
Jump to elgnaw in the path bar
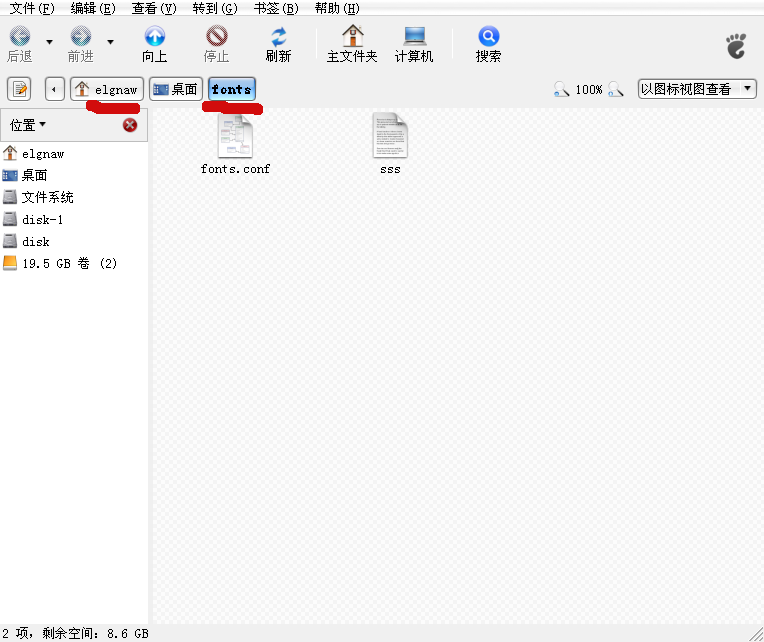107,89
